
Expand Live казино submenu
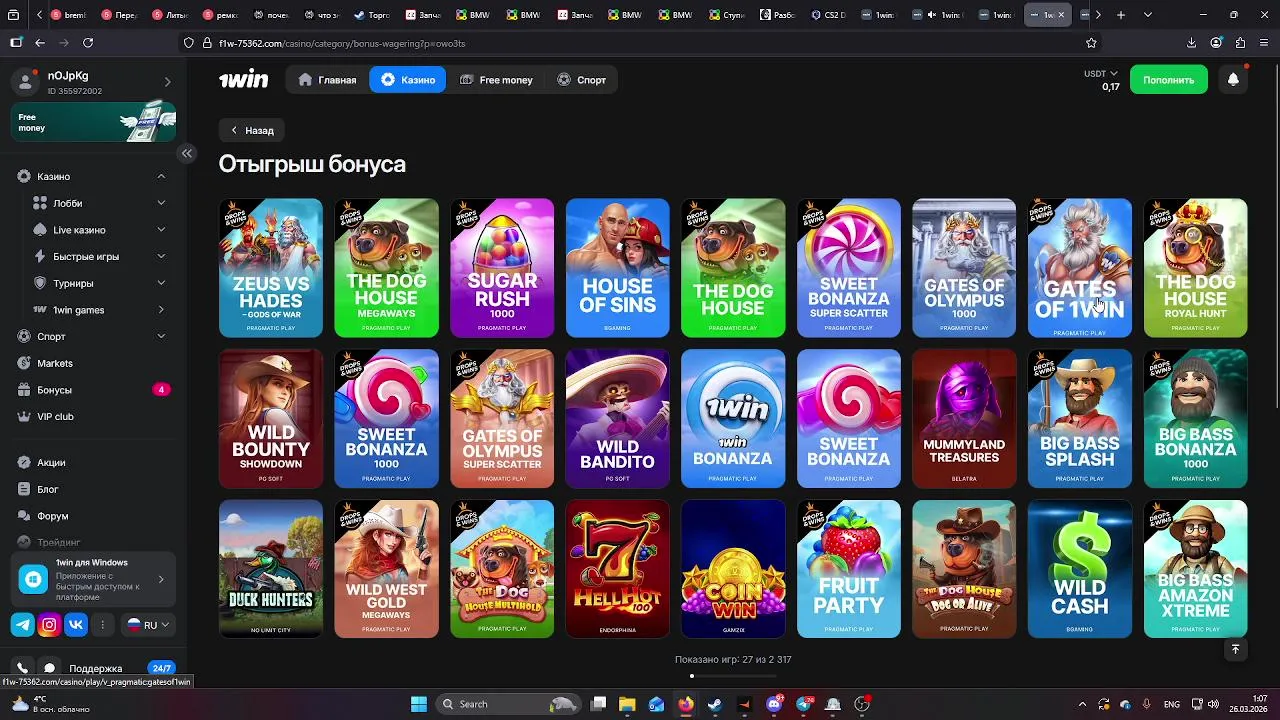coord(161,230)
